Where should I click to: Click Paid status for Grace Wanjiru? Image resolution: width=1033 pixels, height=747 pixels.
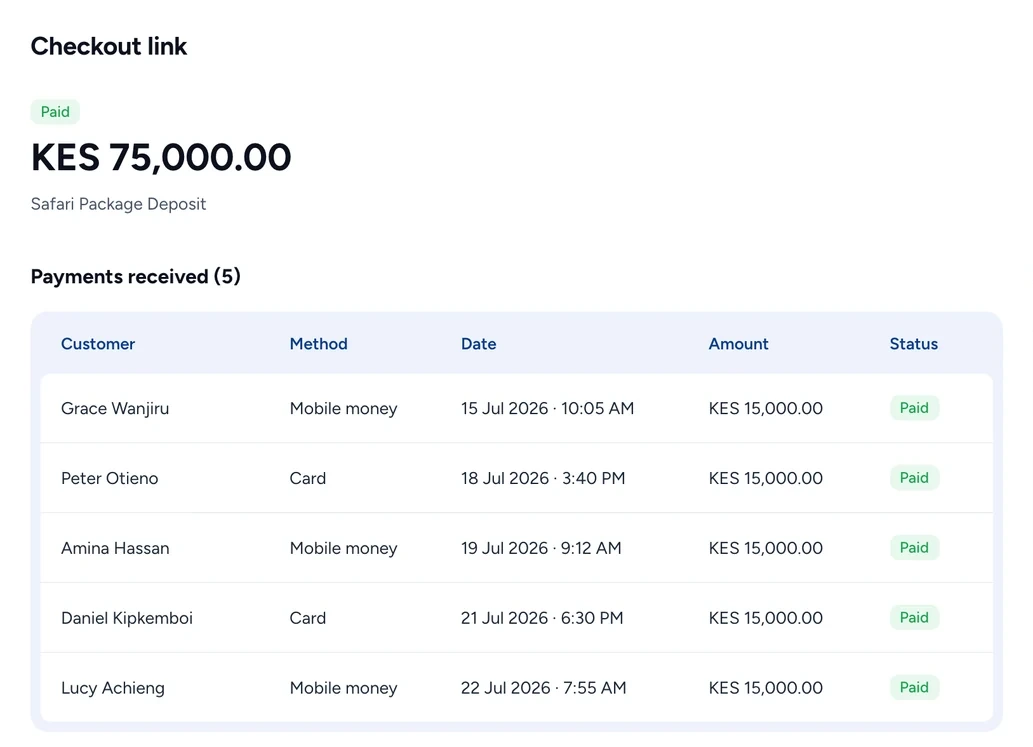point(914,408)
